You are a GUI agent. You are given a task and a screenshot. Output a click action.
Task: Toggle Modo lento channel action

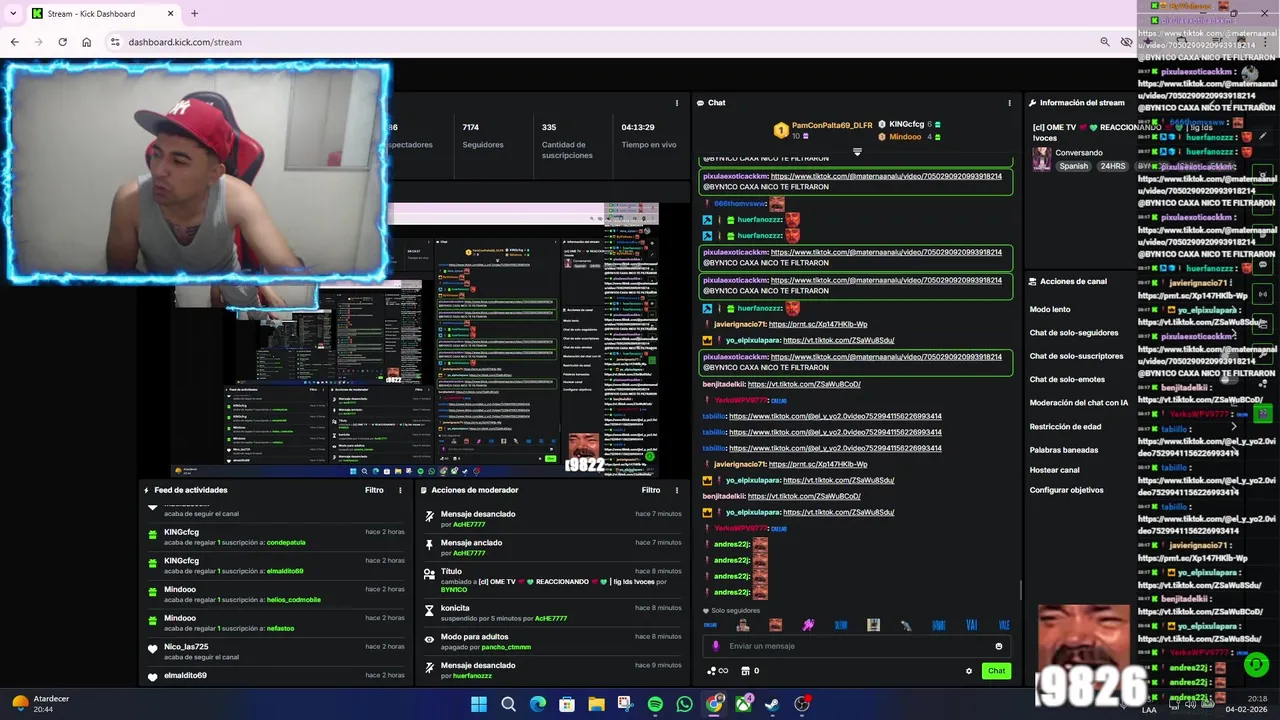1050,310
